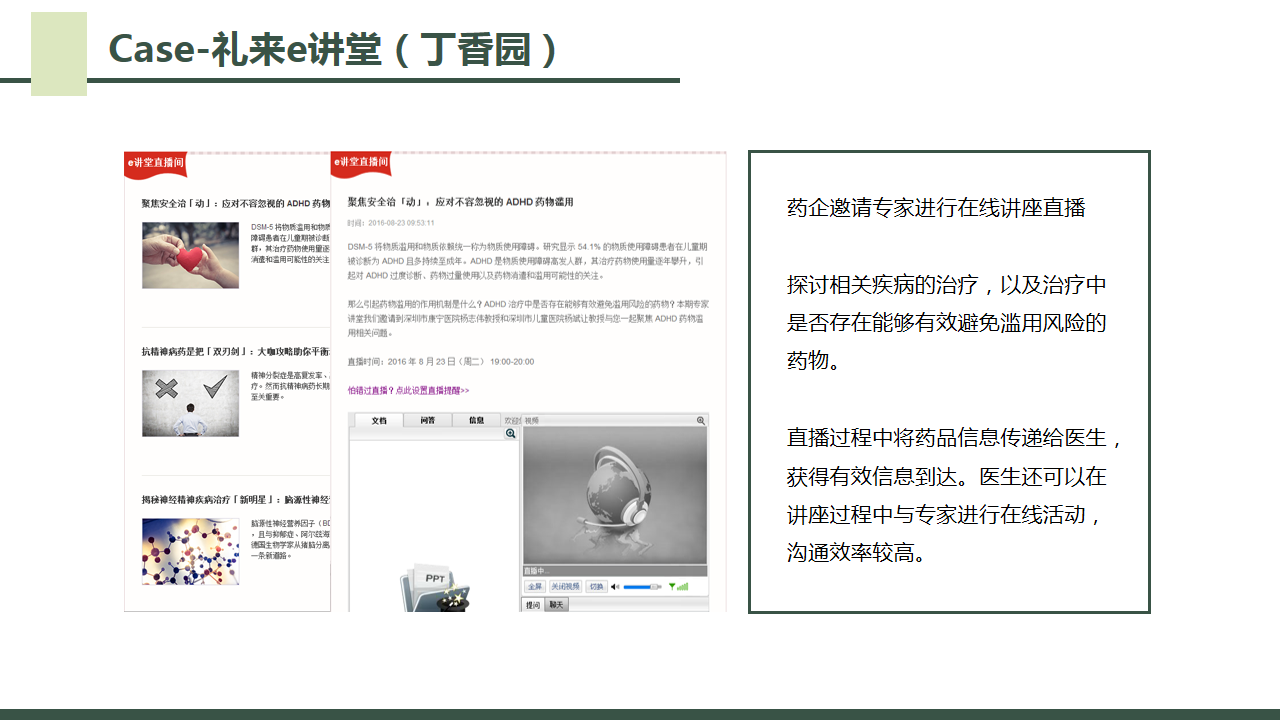Click the green signal strength indicator
Viewport: 1280px width, 720px height.
678,587
